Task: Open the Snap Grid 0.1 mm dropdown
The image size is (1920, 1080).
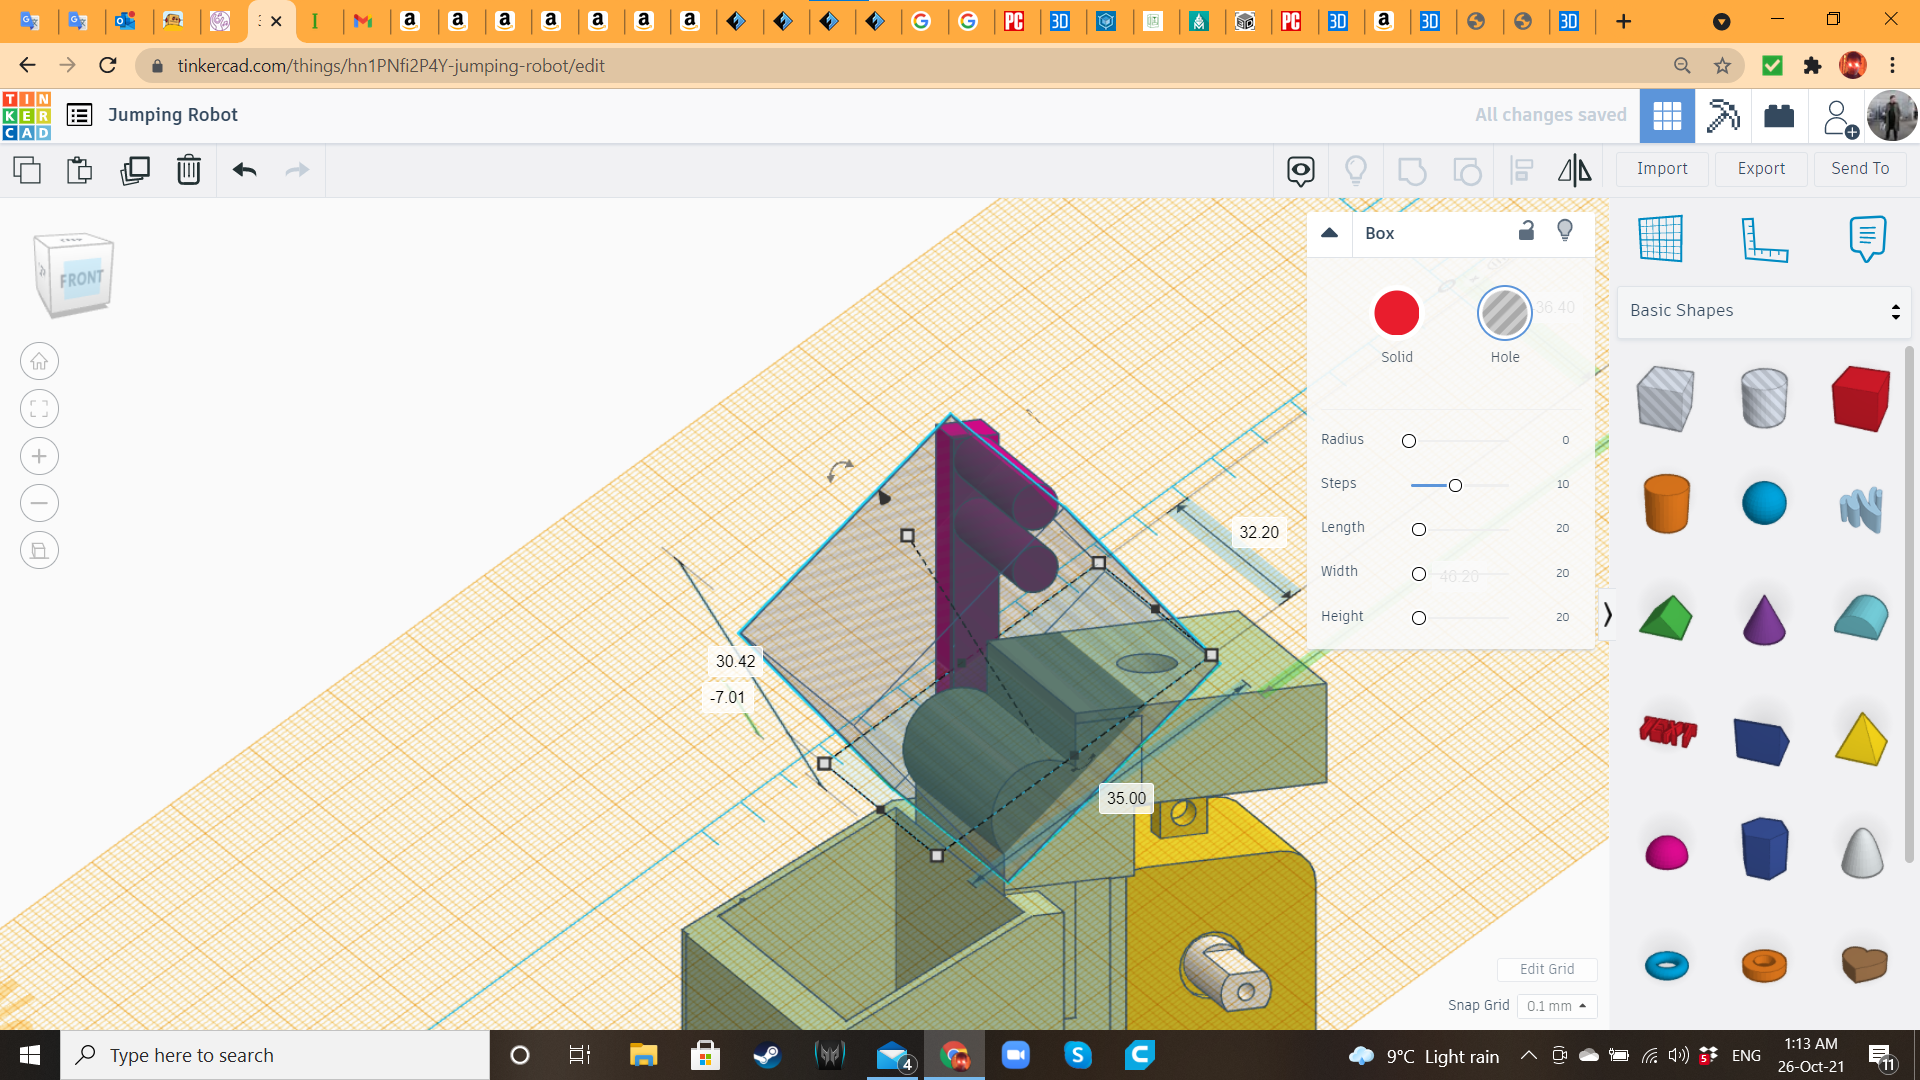Action: [1557, 1006]
